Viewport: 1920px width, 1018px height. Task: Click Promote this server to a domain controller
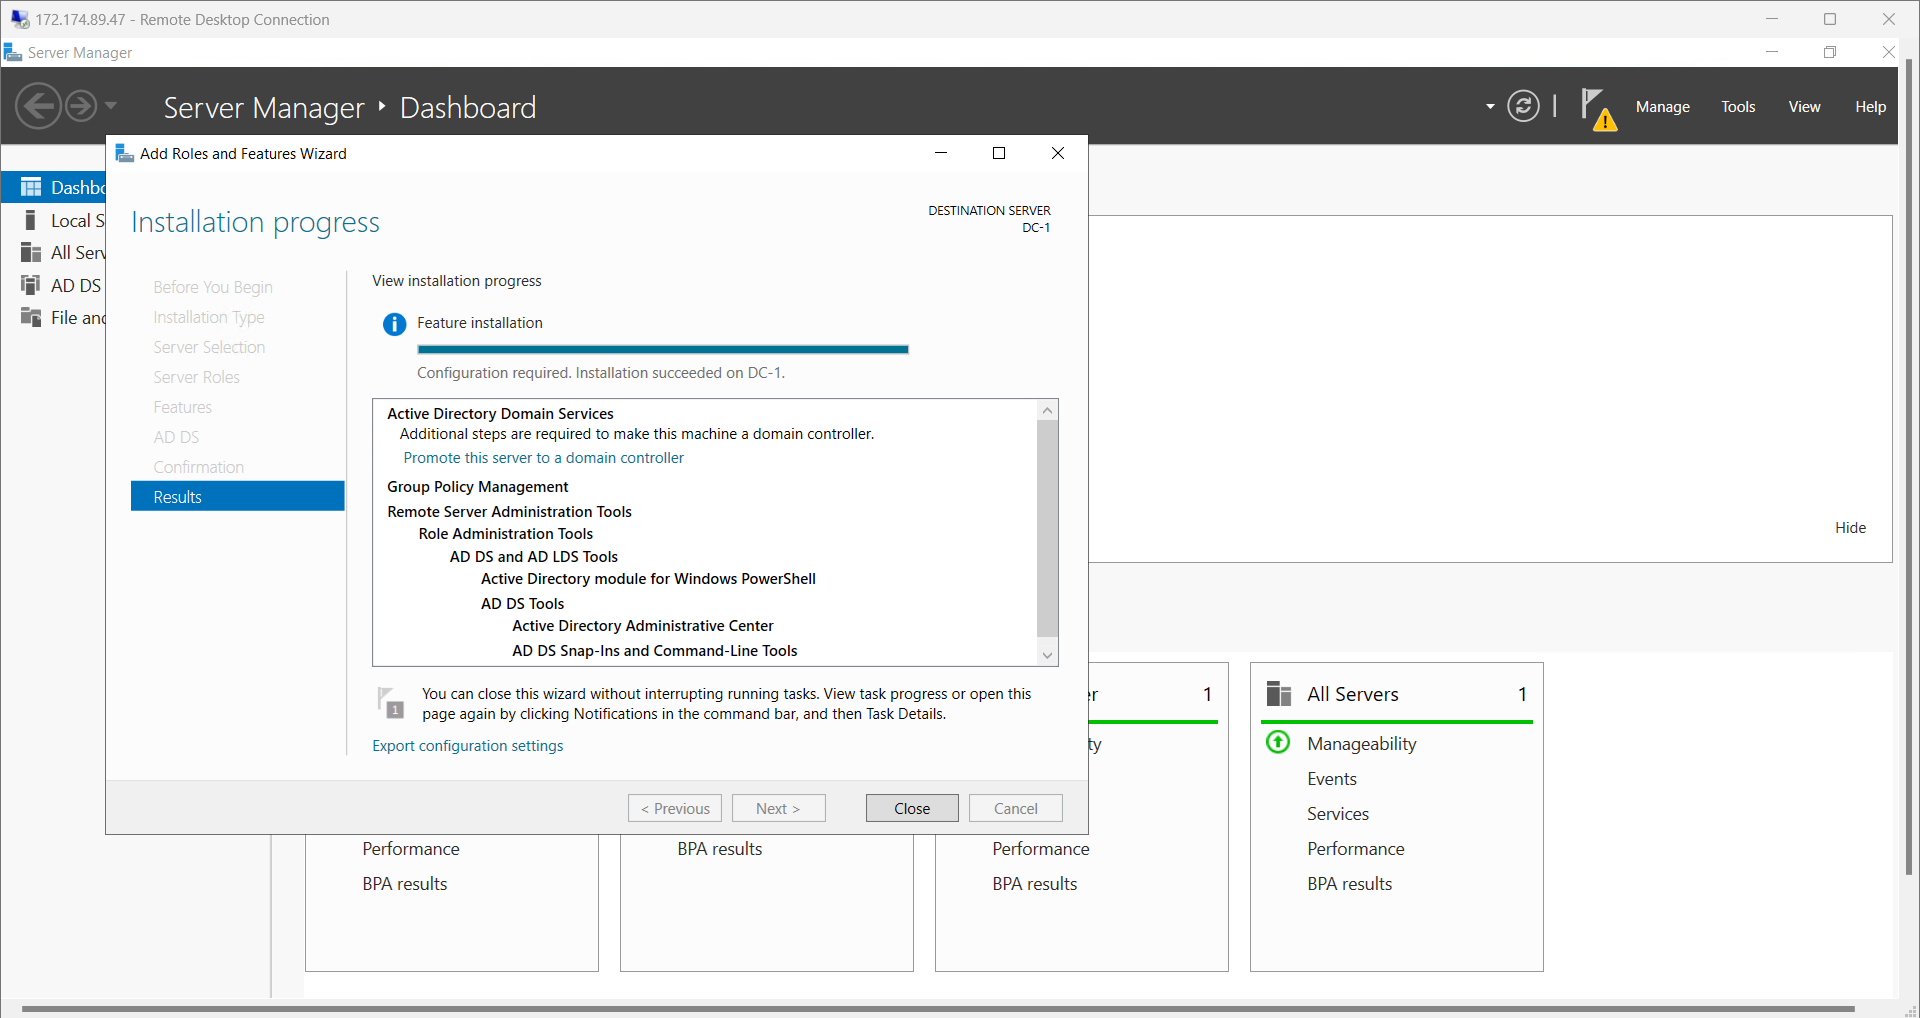tap(543, 457)
